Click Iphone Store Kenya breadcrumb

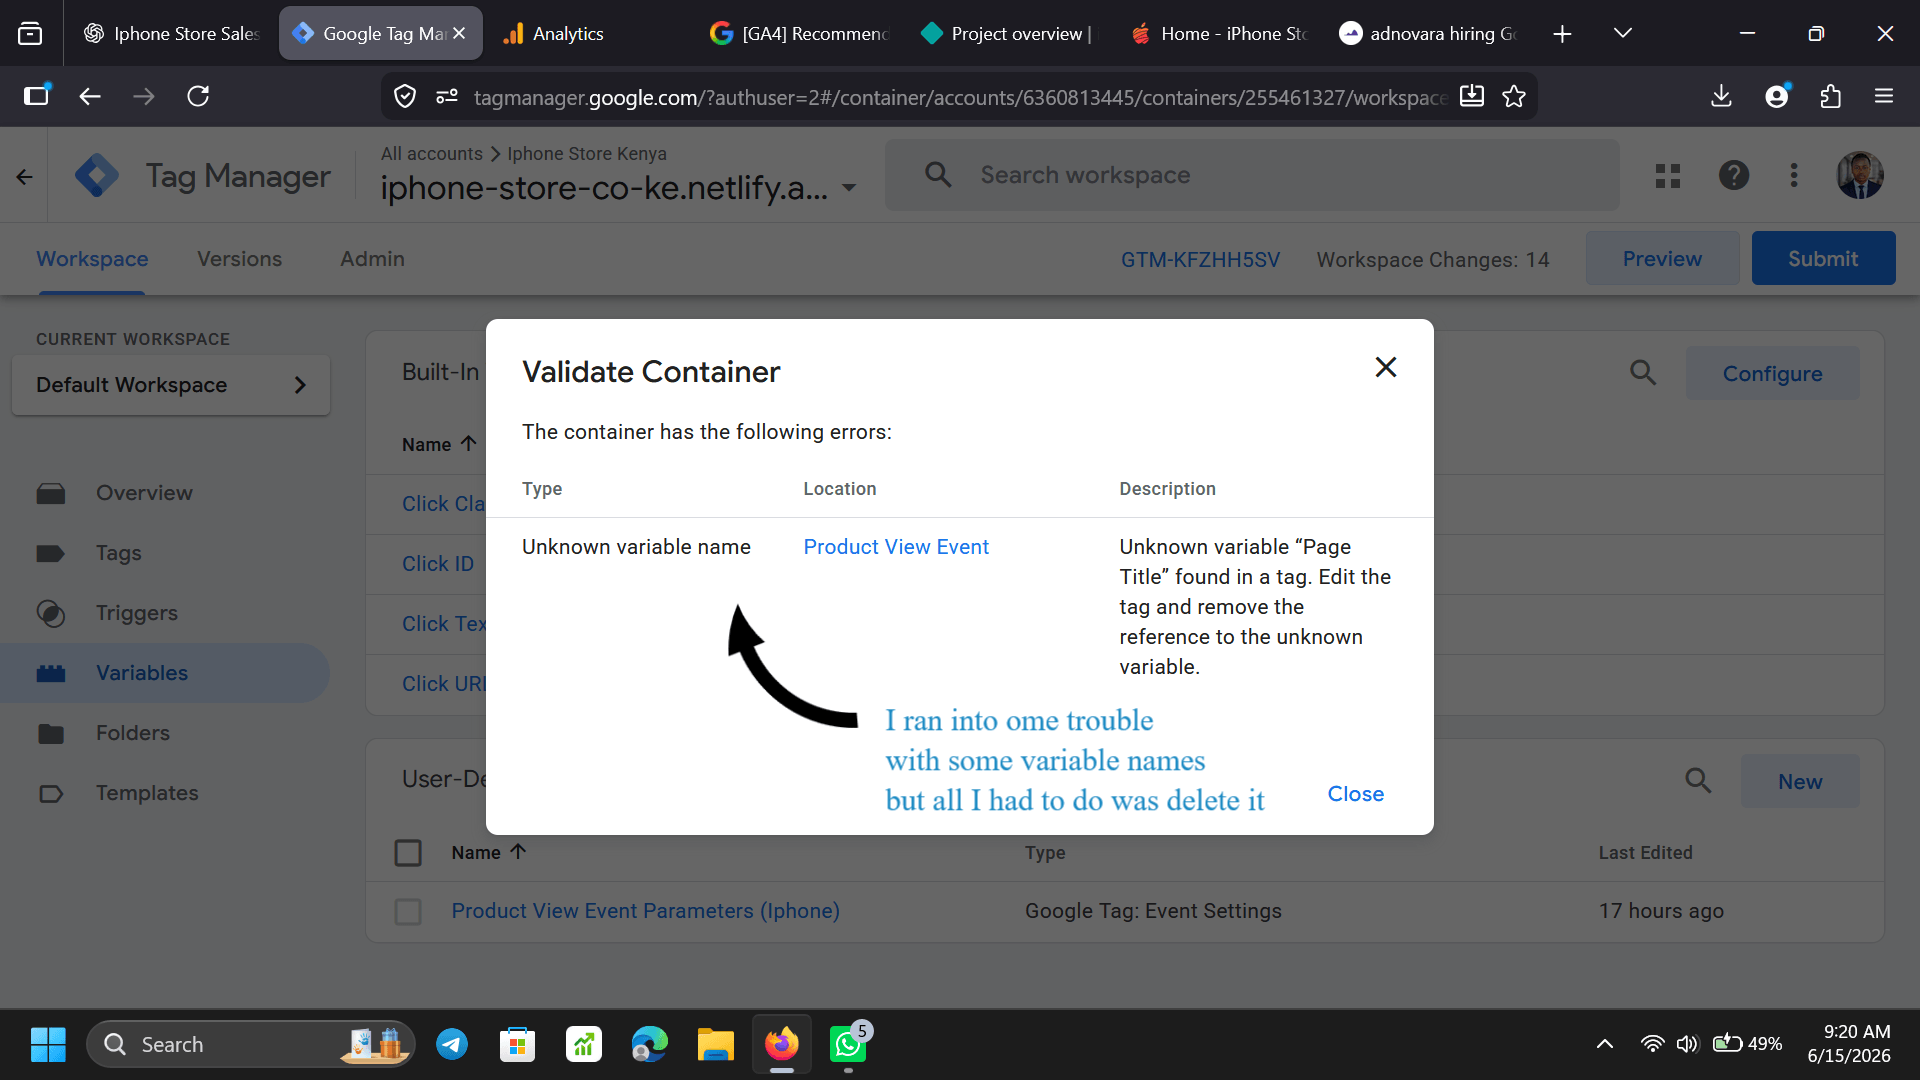click(x=586, y=154)
